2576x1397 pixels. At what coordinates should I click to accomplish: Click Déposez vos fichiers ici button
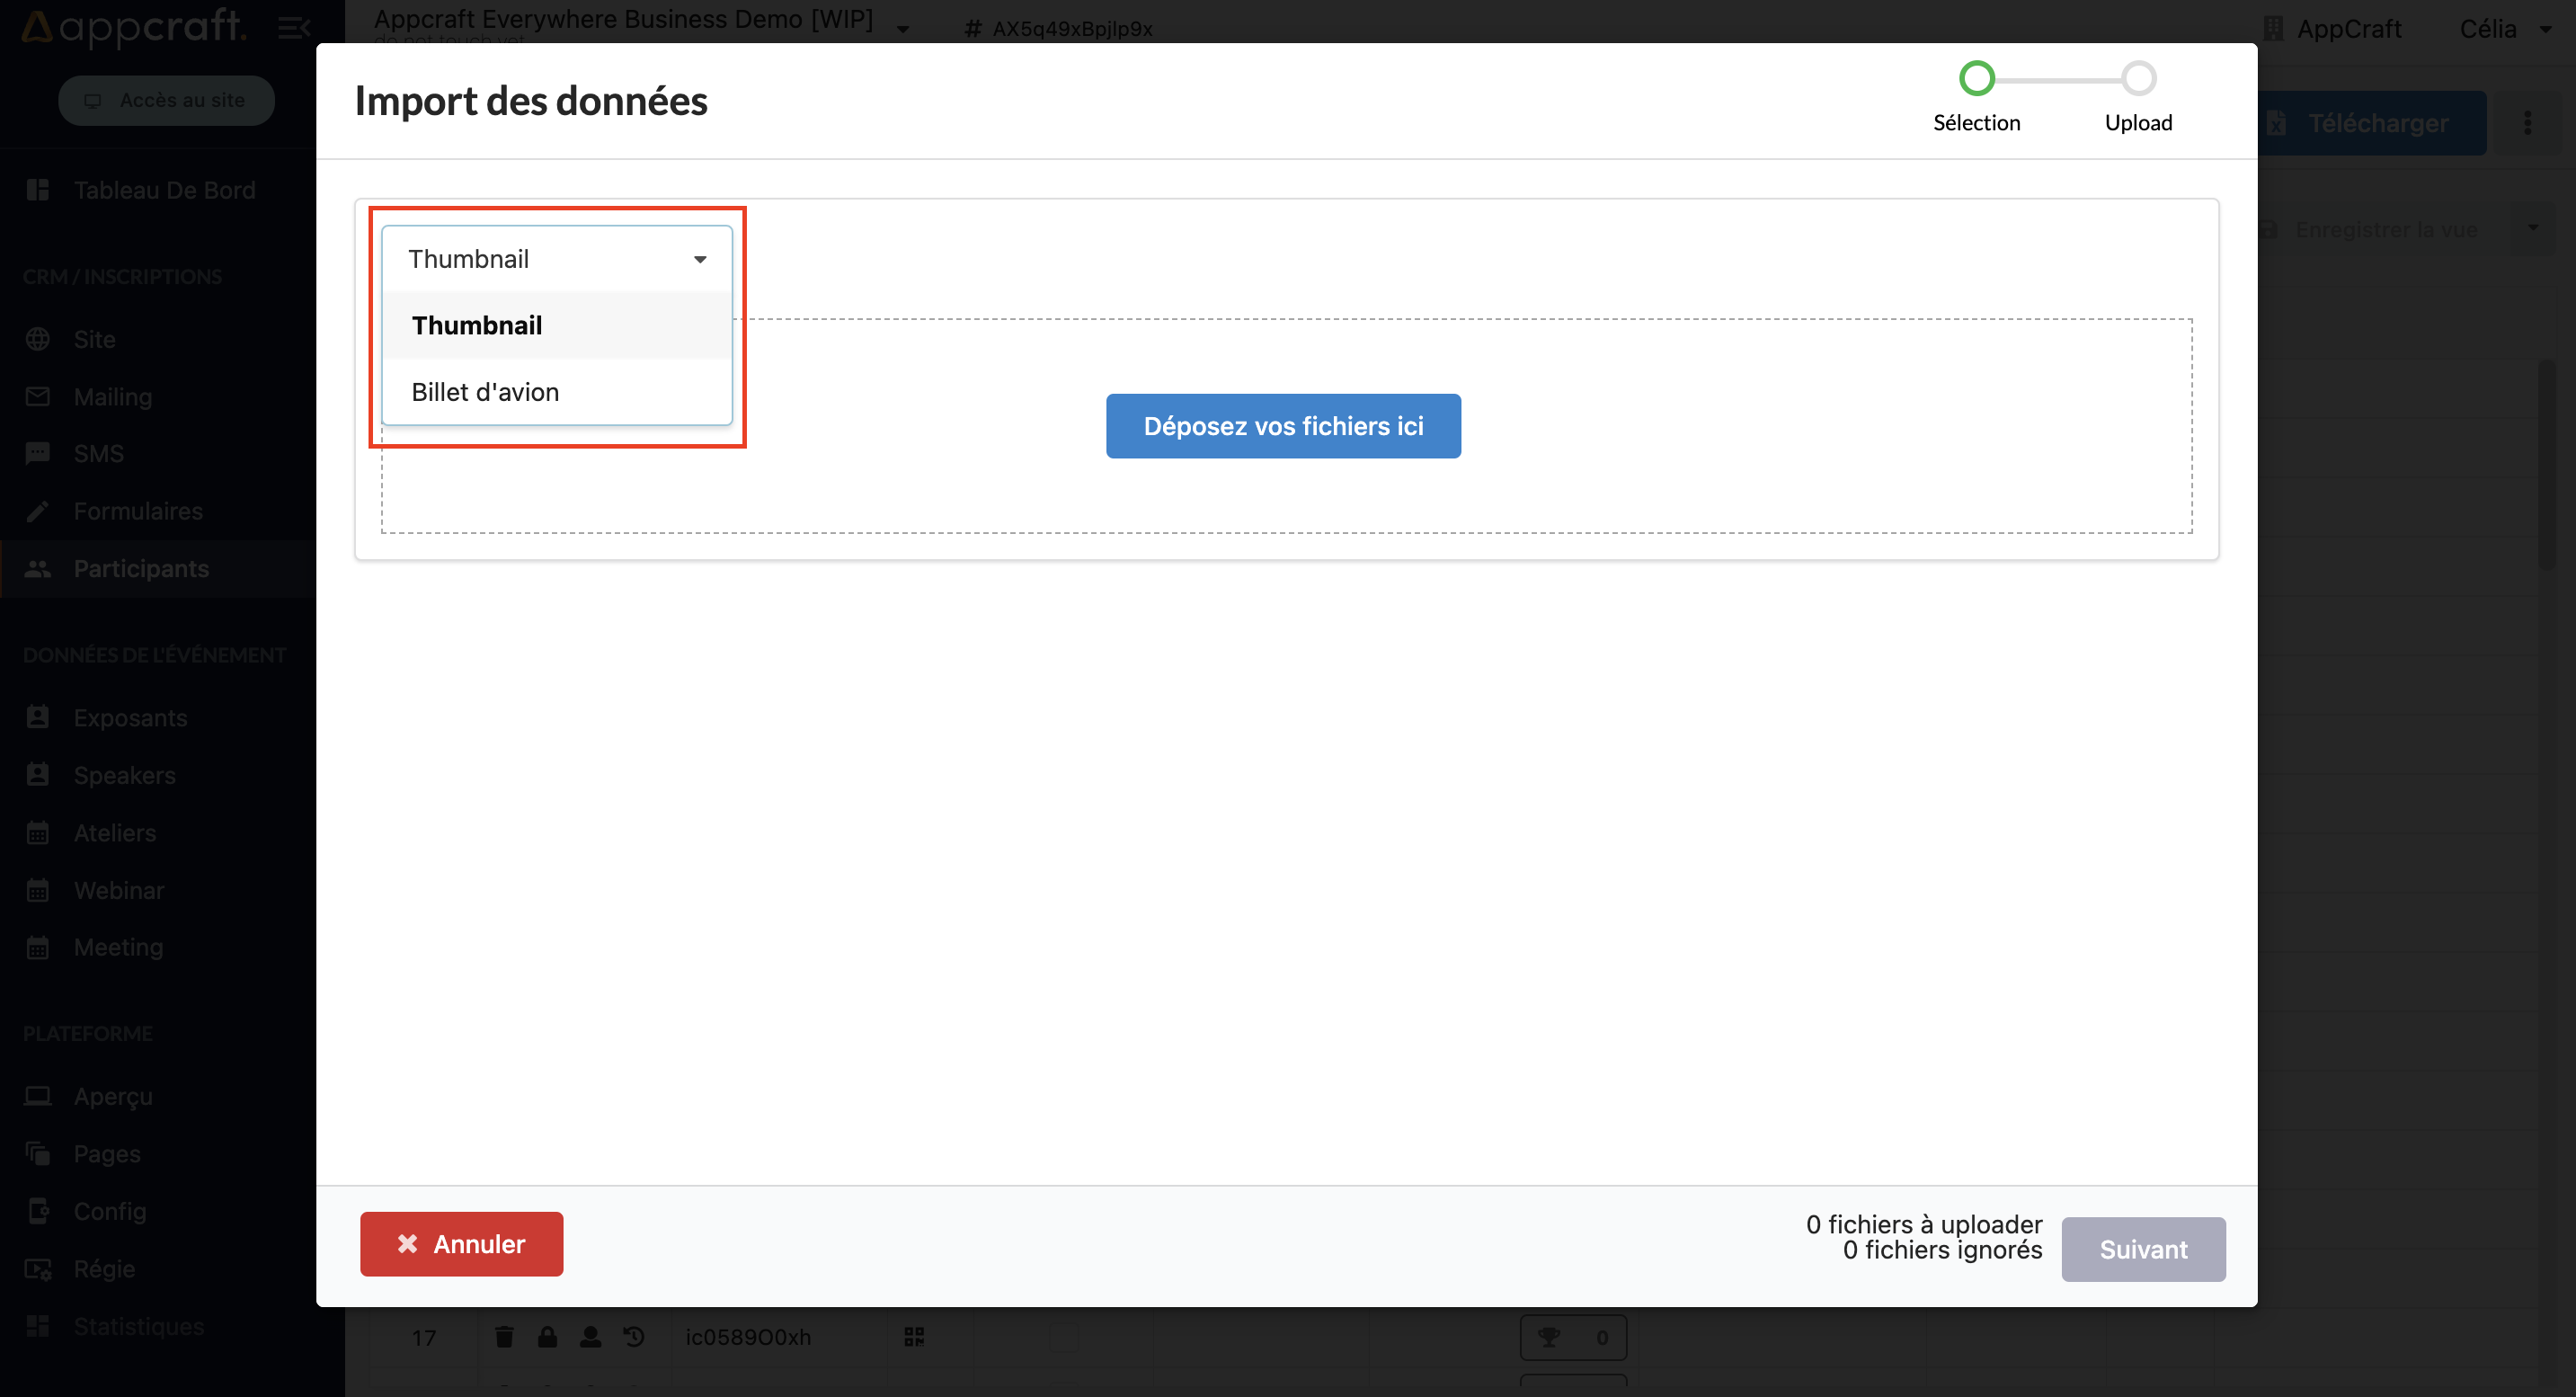coord(1283,425)
